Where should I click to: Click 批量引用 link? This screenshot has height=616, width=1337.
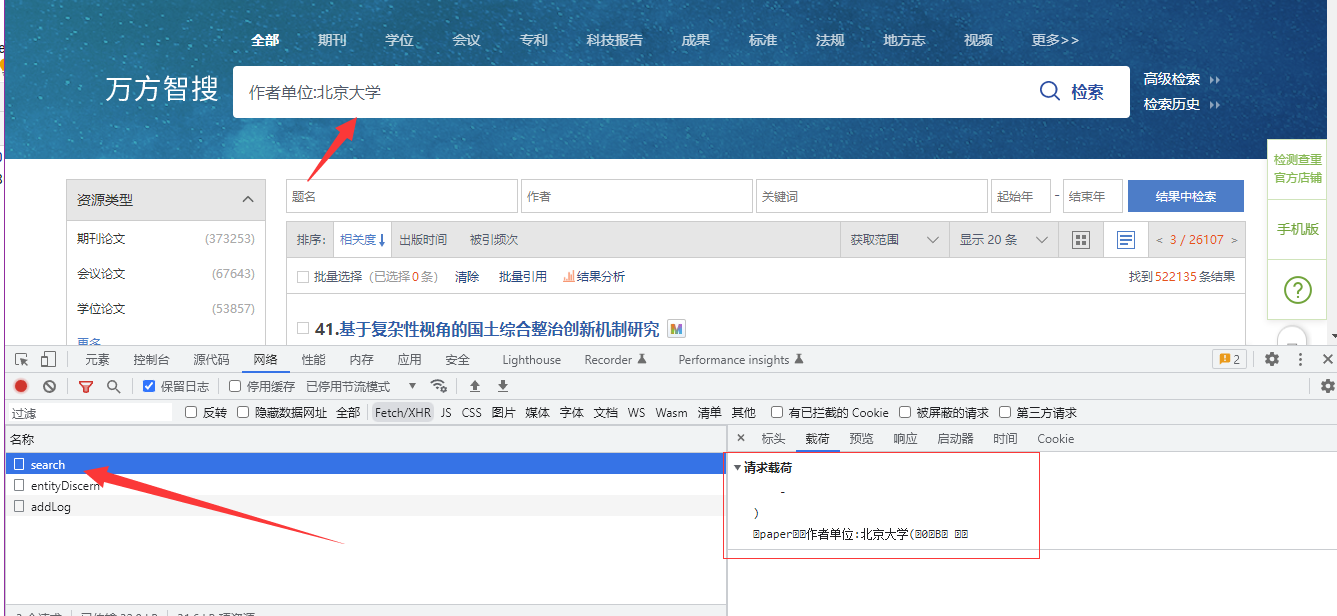[523, 277]
